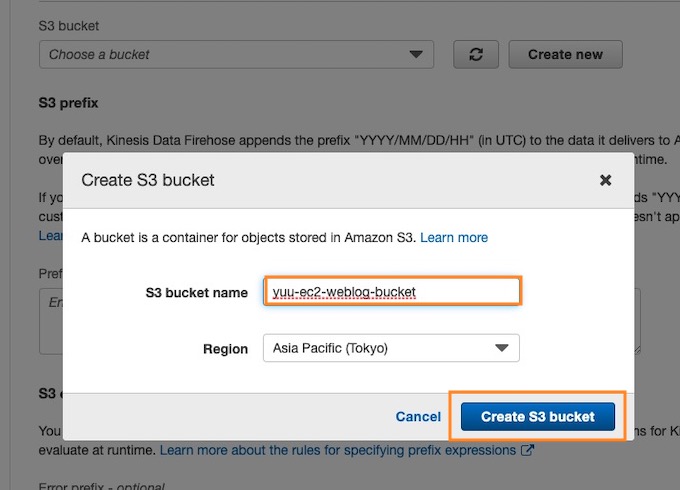Click the S3 bucket name label
The width and height of the screenshot is (680, 490).
(x=196, y=293)
